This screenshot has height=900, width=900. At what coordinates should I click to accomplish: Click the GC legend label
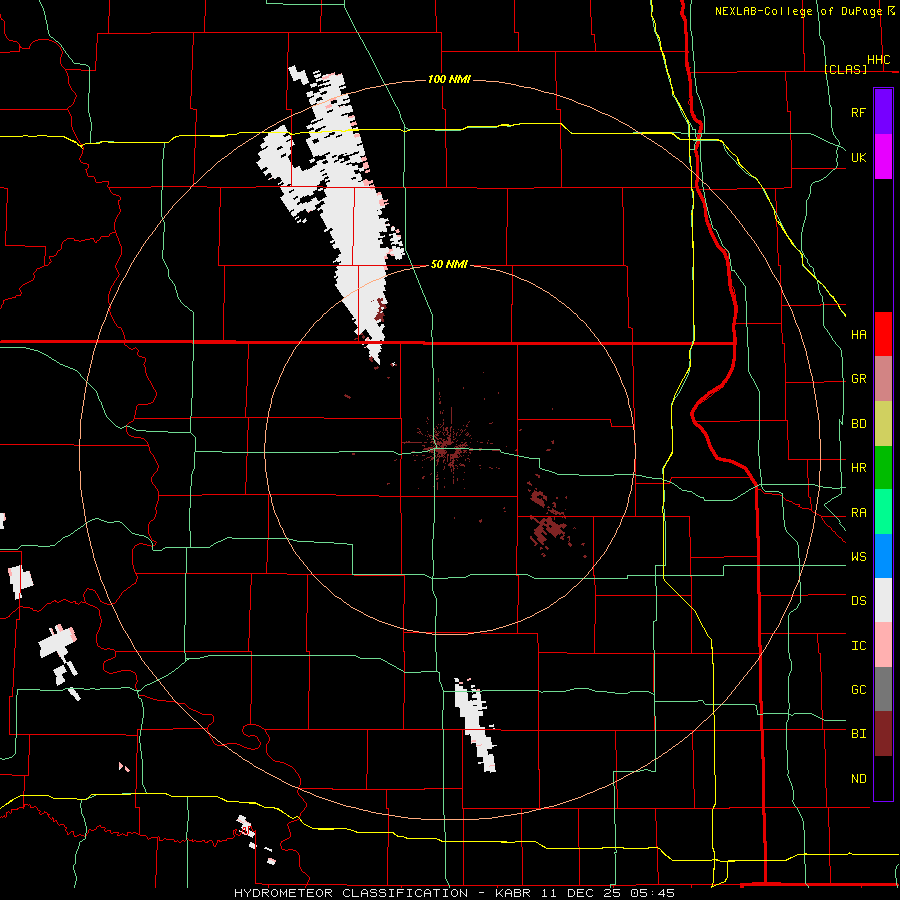858,690
